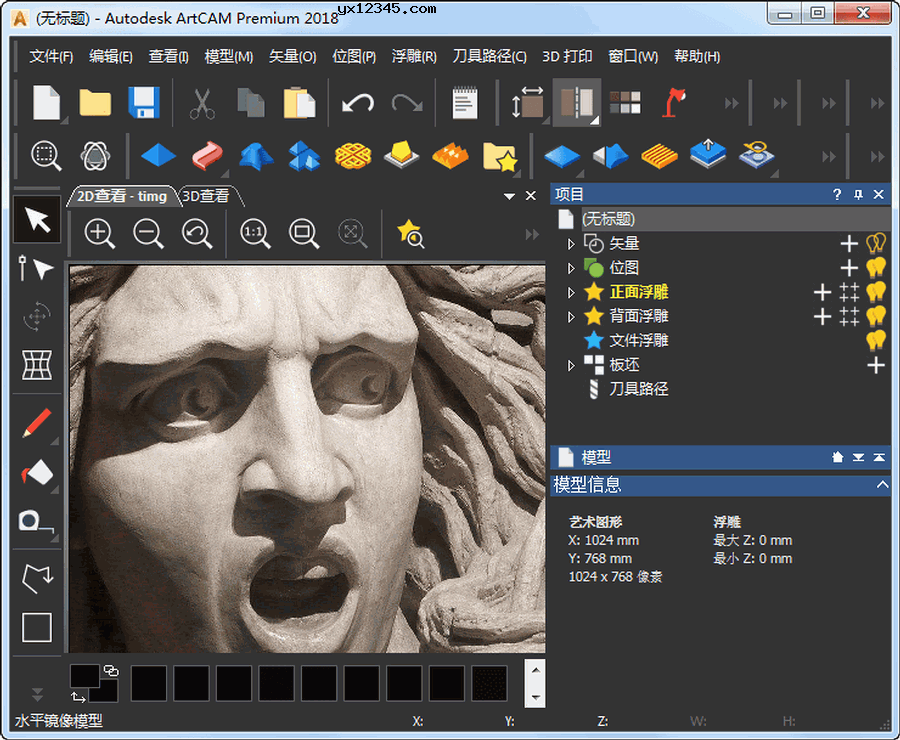
Task: Expand the 矢量 tree node
Action: 571,244
